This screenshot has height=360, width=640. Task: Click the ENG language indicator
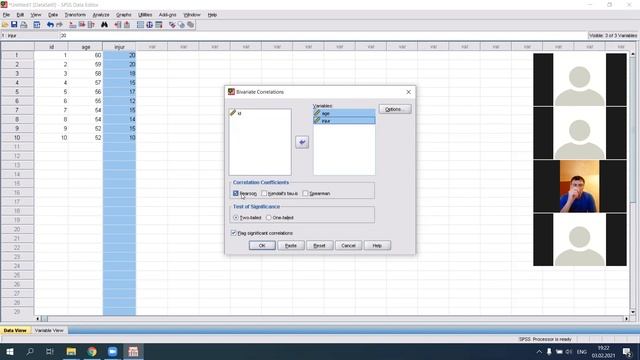(x=582, y=351)
